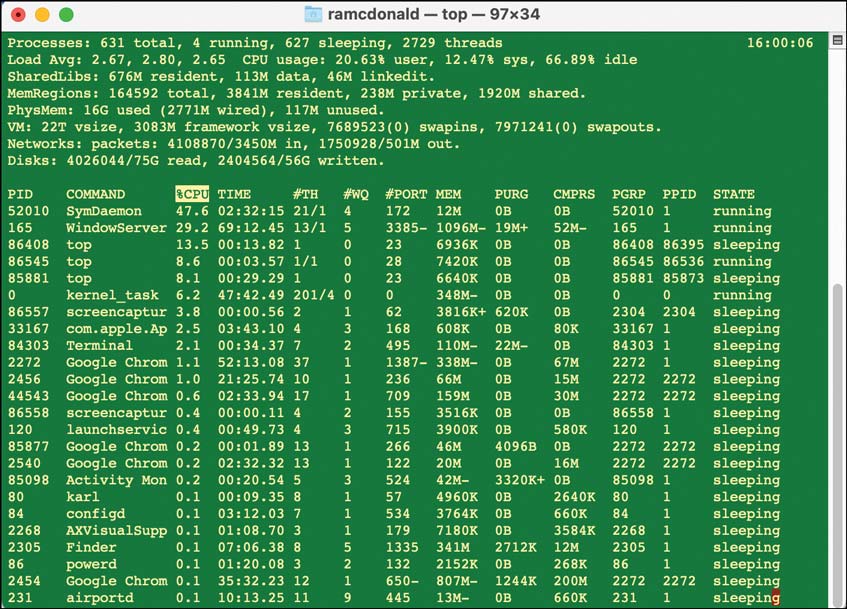Click the kernel_task process entry
Screen dimensions: 847x609
(x=112, y=295)
